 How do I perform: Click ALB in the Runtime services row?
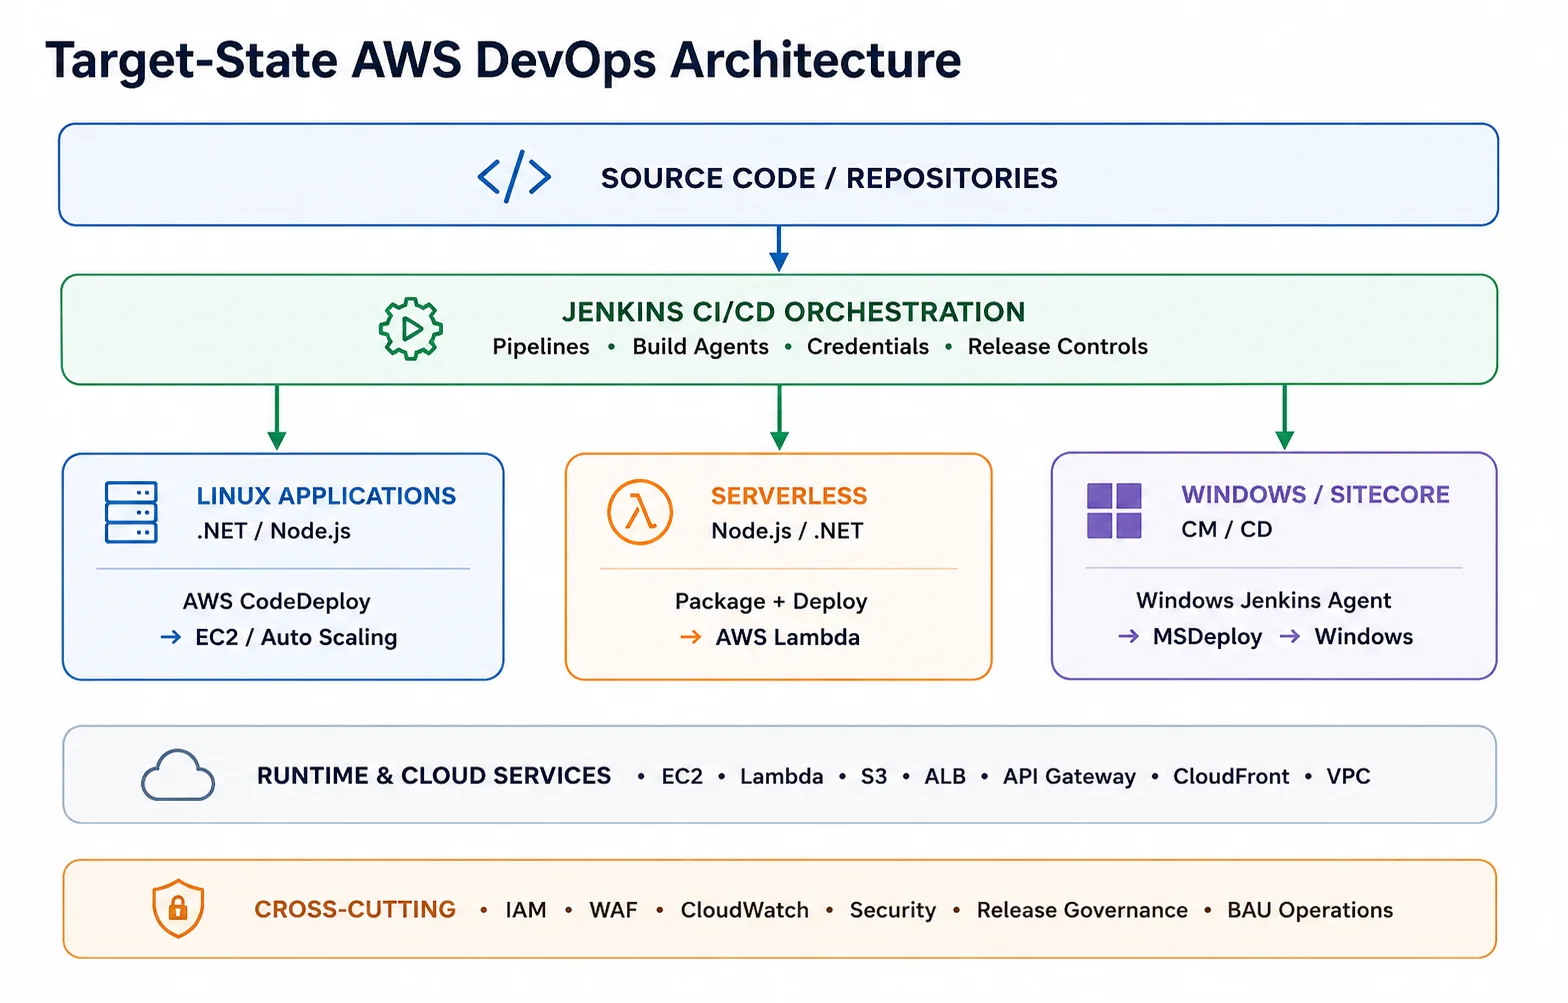(x=945, y=777)
